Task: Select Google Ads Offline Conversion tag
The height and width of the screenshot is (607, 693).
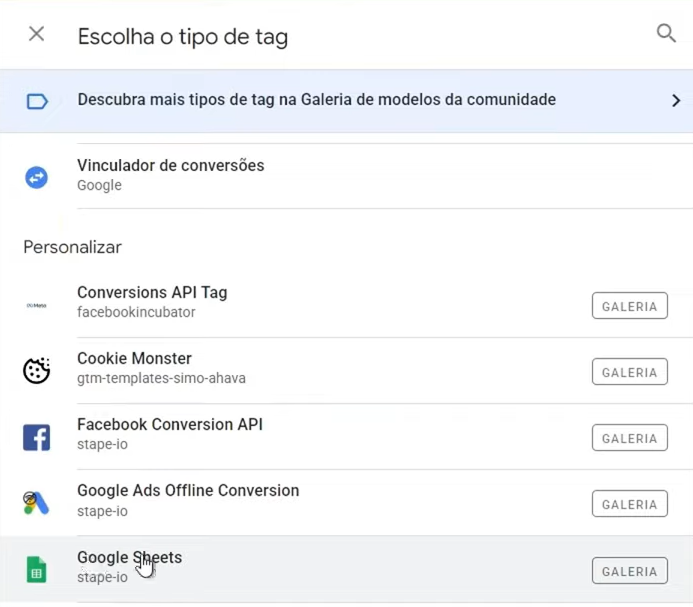Action: (x=188, y=491)
